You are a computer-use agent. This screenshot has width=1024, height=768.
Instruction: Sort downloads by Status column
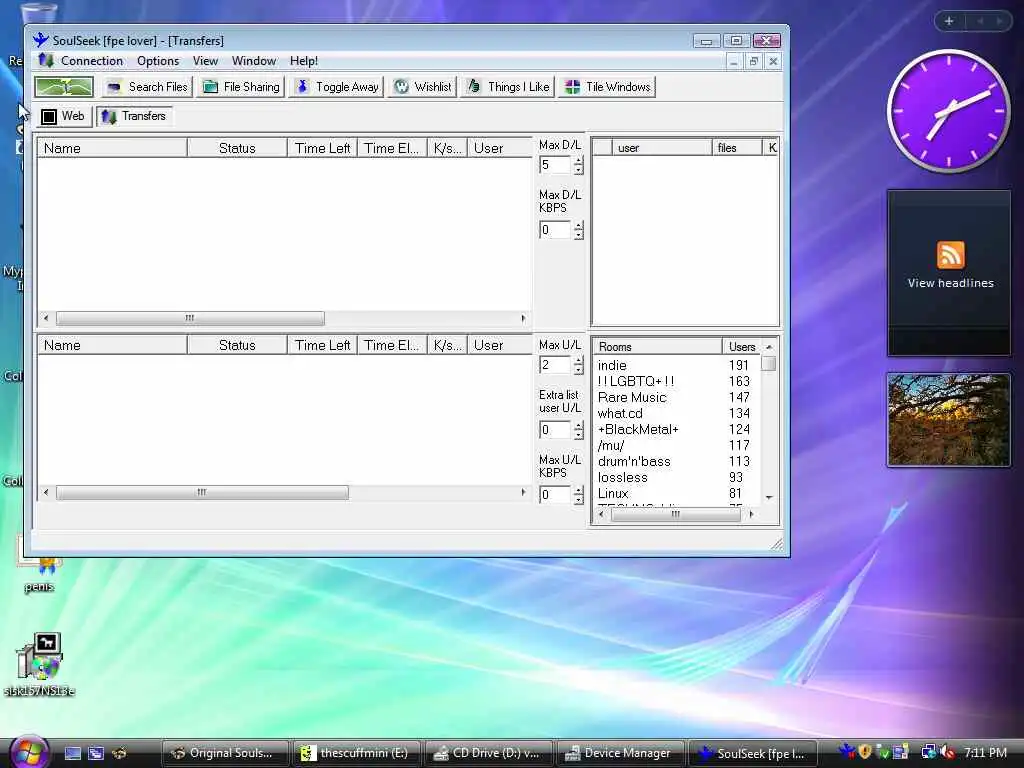click(x=237, y=148)
